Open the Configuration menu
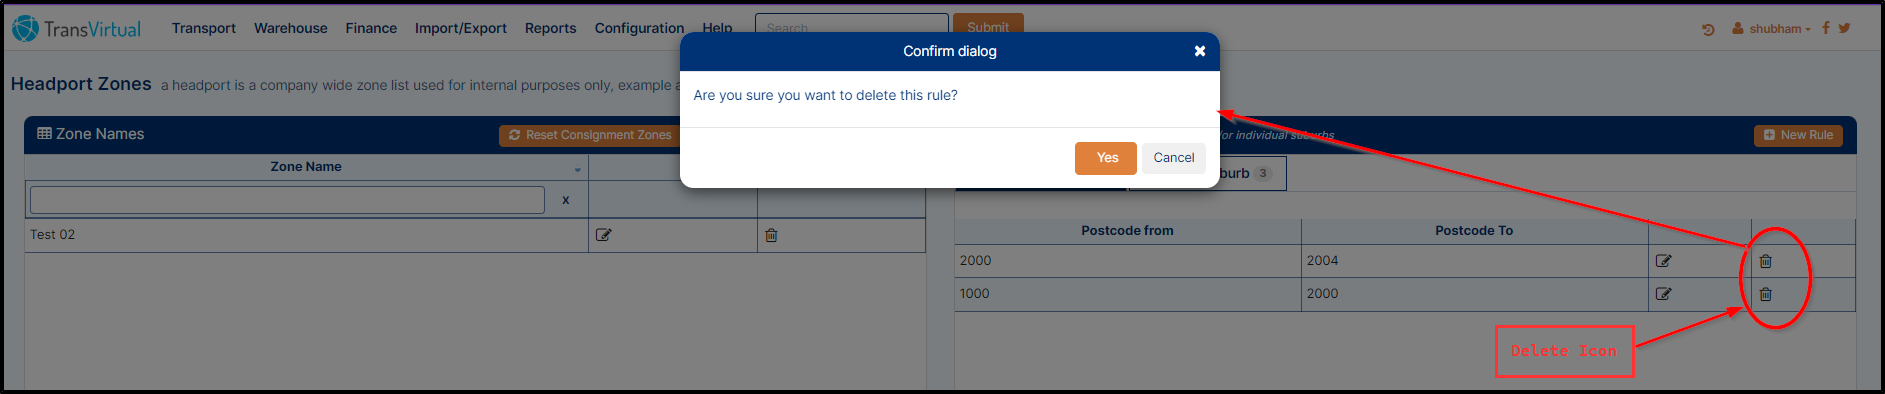 coord(640,28)
